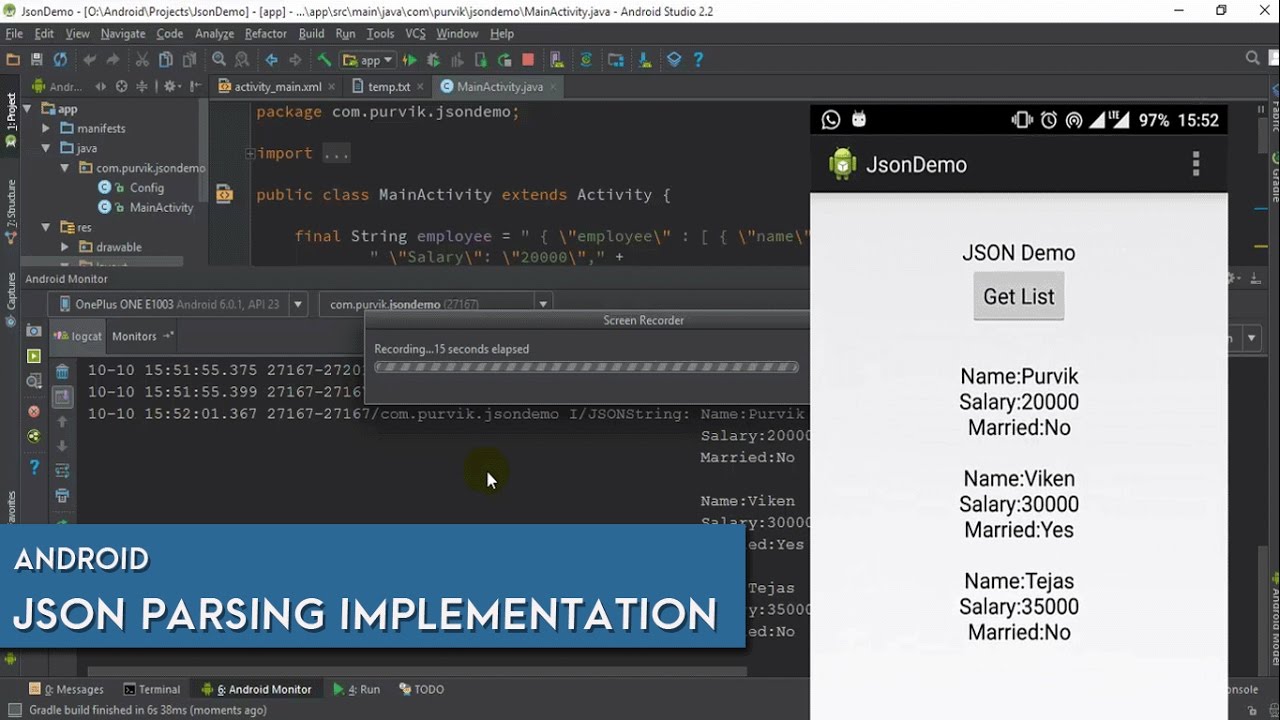Toggle the Project tool window stripe button
This screenshot has width=1280, height=720.
[11, 119]
